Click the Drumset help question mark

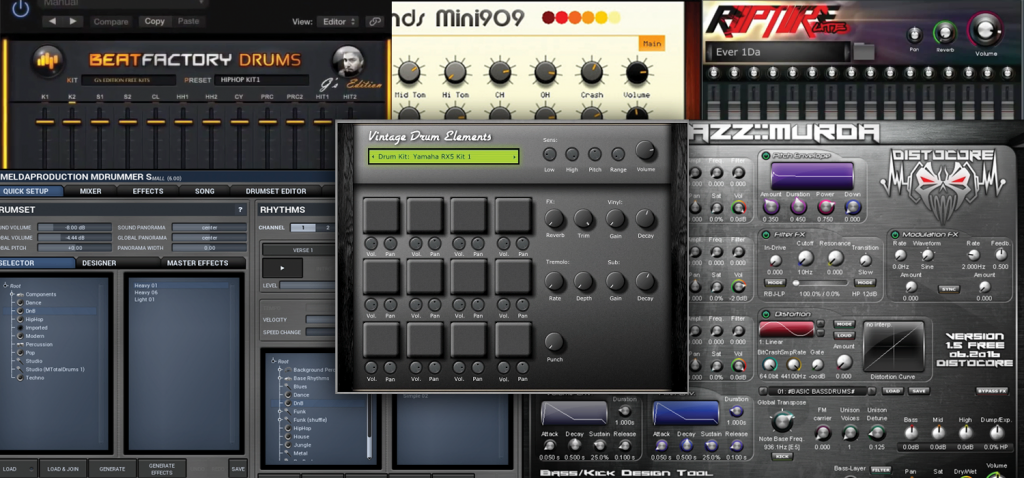[x=240, y=210]
